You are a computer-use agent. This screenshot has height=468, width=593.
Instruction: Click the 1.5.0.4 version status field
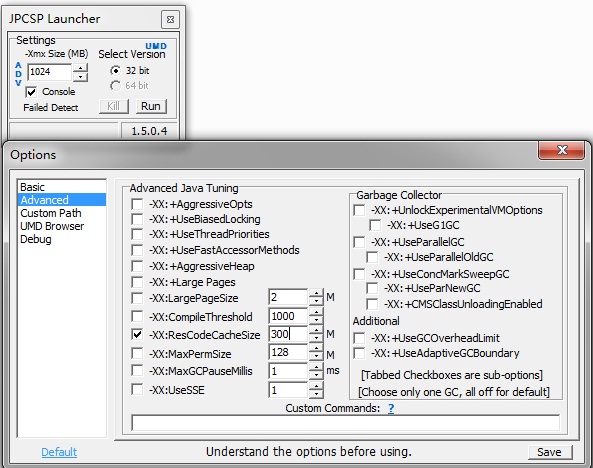[x=149, y=131]
